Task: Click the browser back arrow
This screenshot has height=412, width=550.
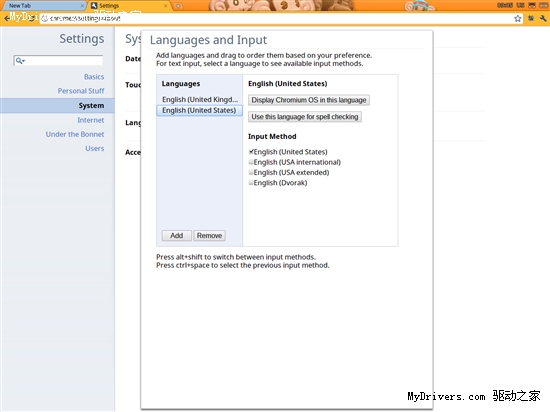Action: 7,18
